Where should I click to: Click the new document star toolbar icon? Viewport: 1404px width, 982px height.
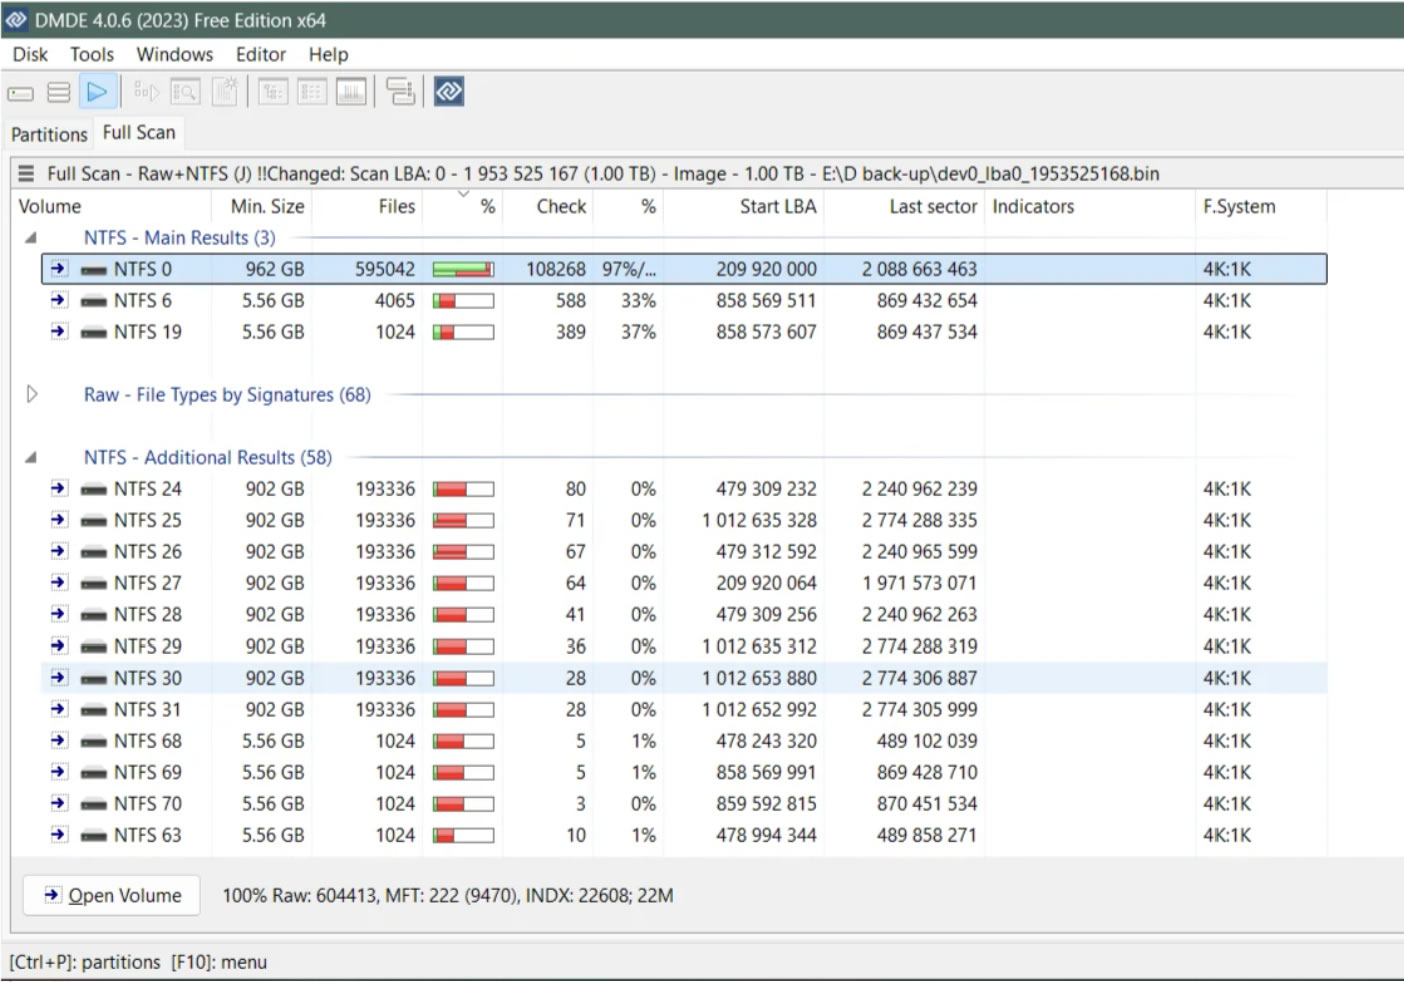pyautogui.click(x=225, y=92)
